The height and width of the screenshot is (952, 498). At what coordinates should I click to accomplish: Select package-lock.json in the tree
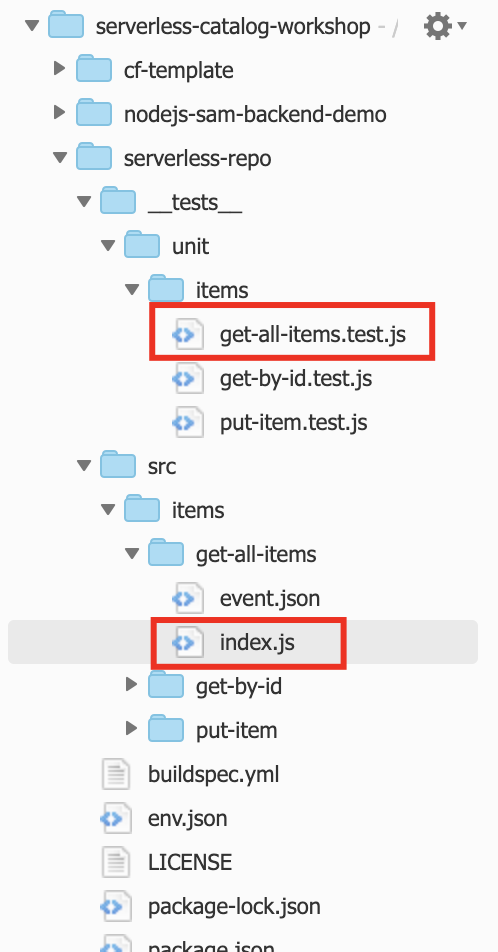(x=234, y=906)
